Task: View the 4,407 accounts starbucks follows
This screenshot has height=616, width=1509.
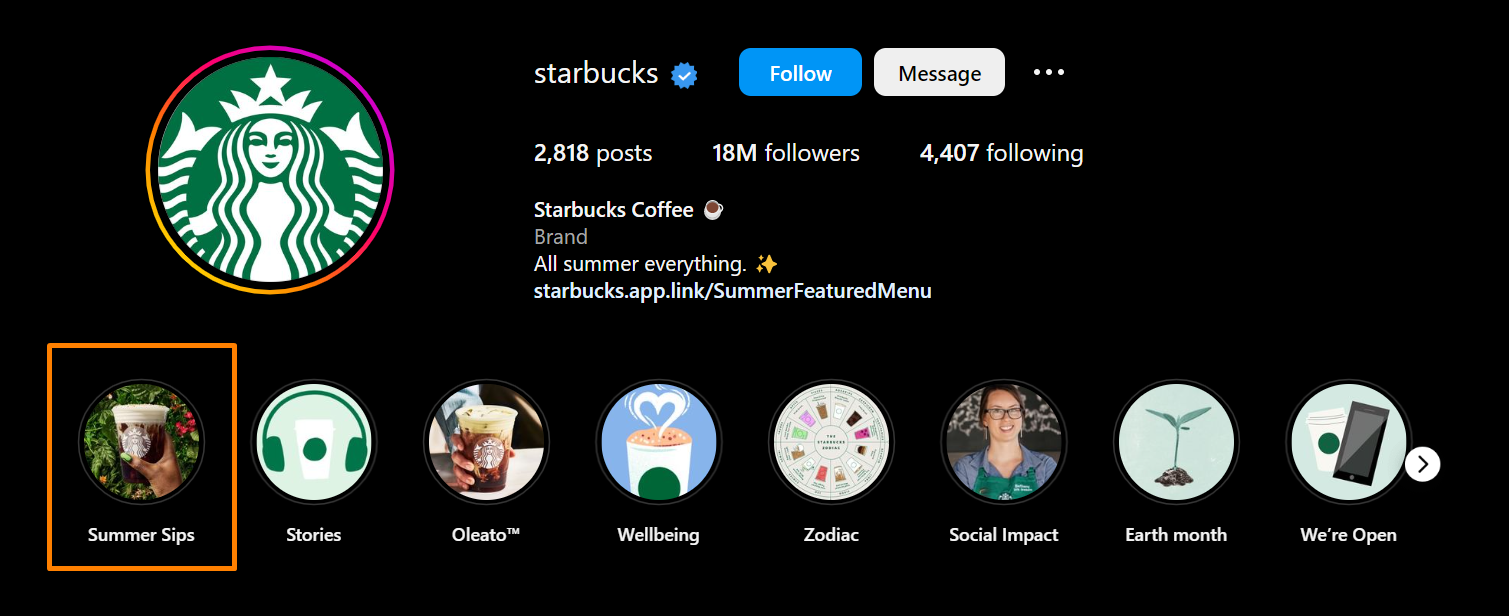Action: click(x=1000, y=152)
